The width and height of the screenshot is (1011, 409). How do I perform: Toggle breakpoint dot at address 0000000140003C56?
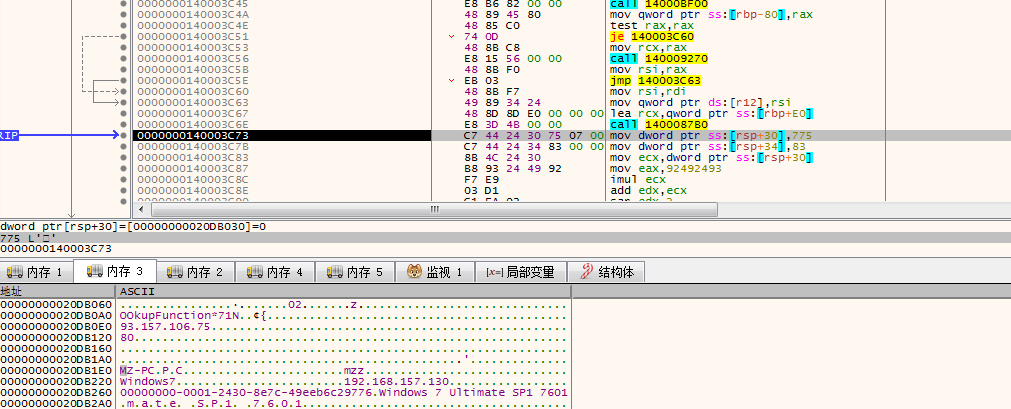click(x=123, y=58)
